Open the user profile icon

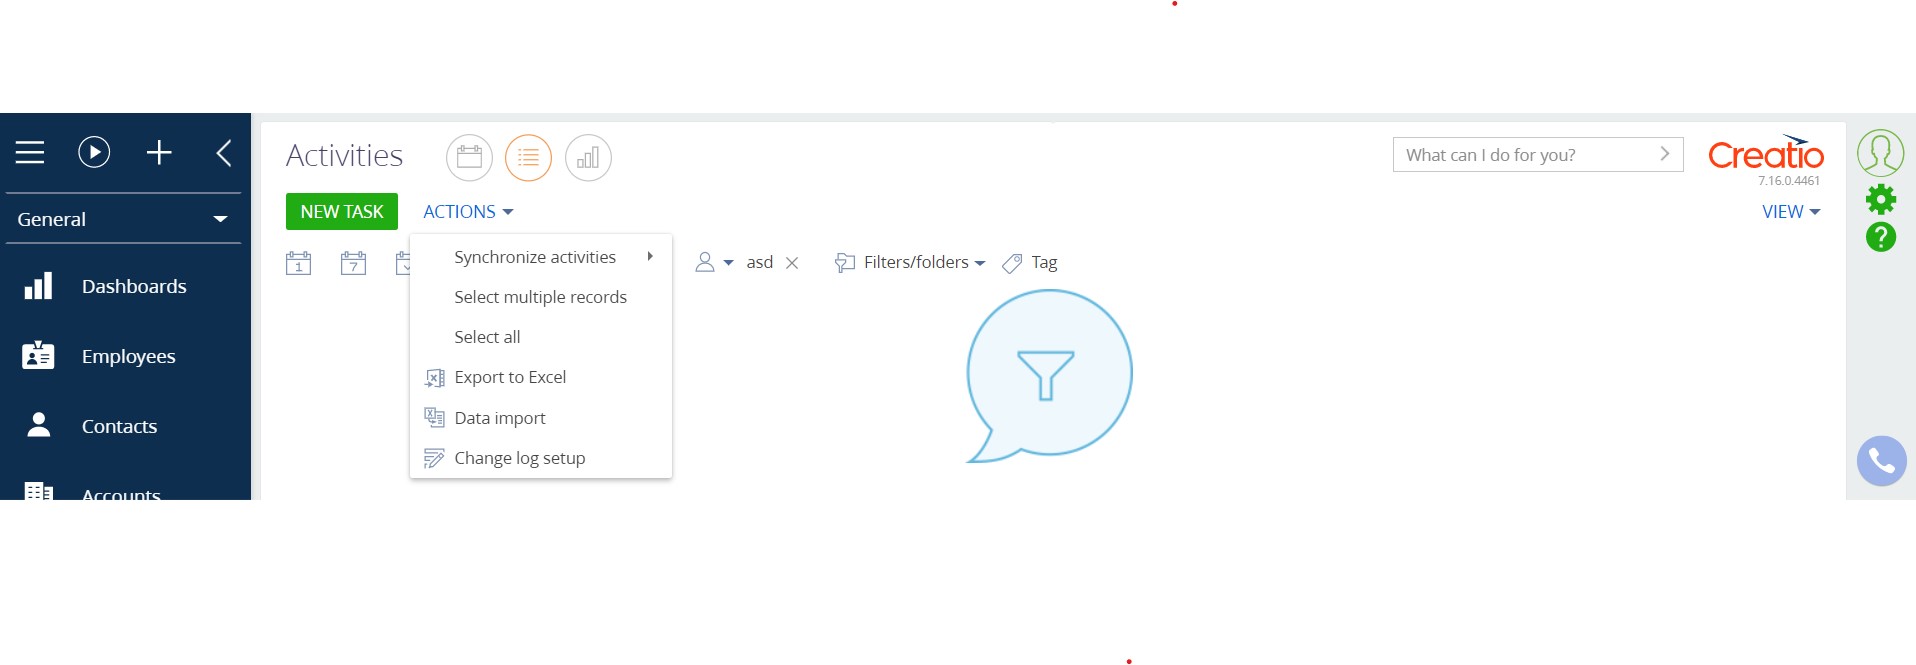1880,153
